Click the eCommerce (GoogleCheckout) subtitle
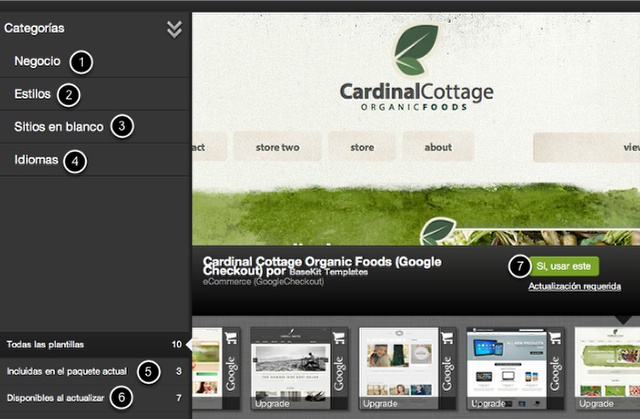This screenshot has width=640, height=419. click(x=263, y=282)
